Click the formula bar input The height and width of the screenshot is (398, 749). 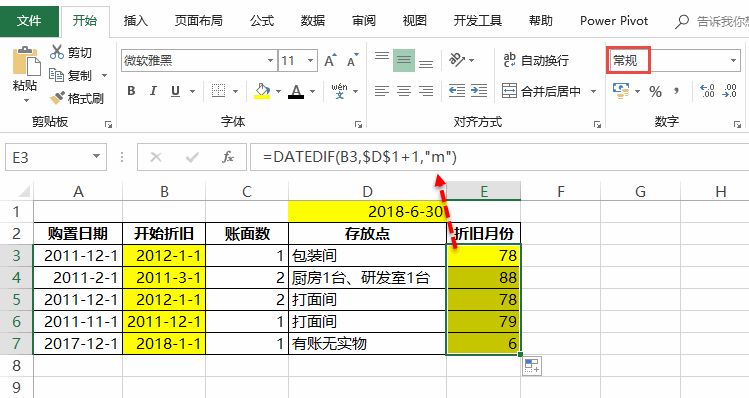click(499, 157)
